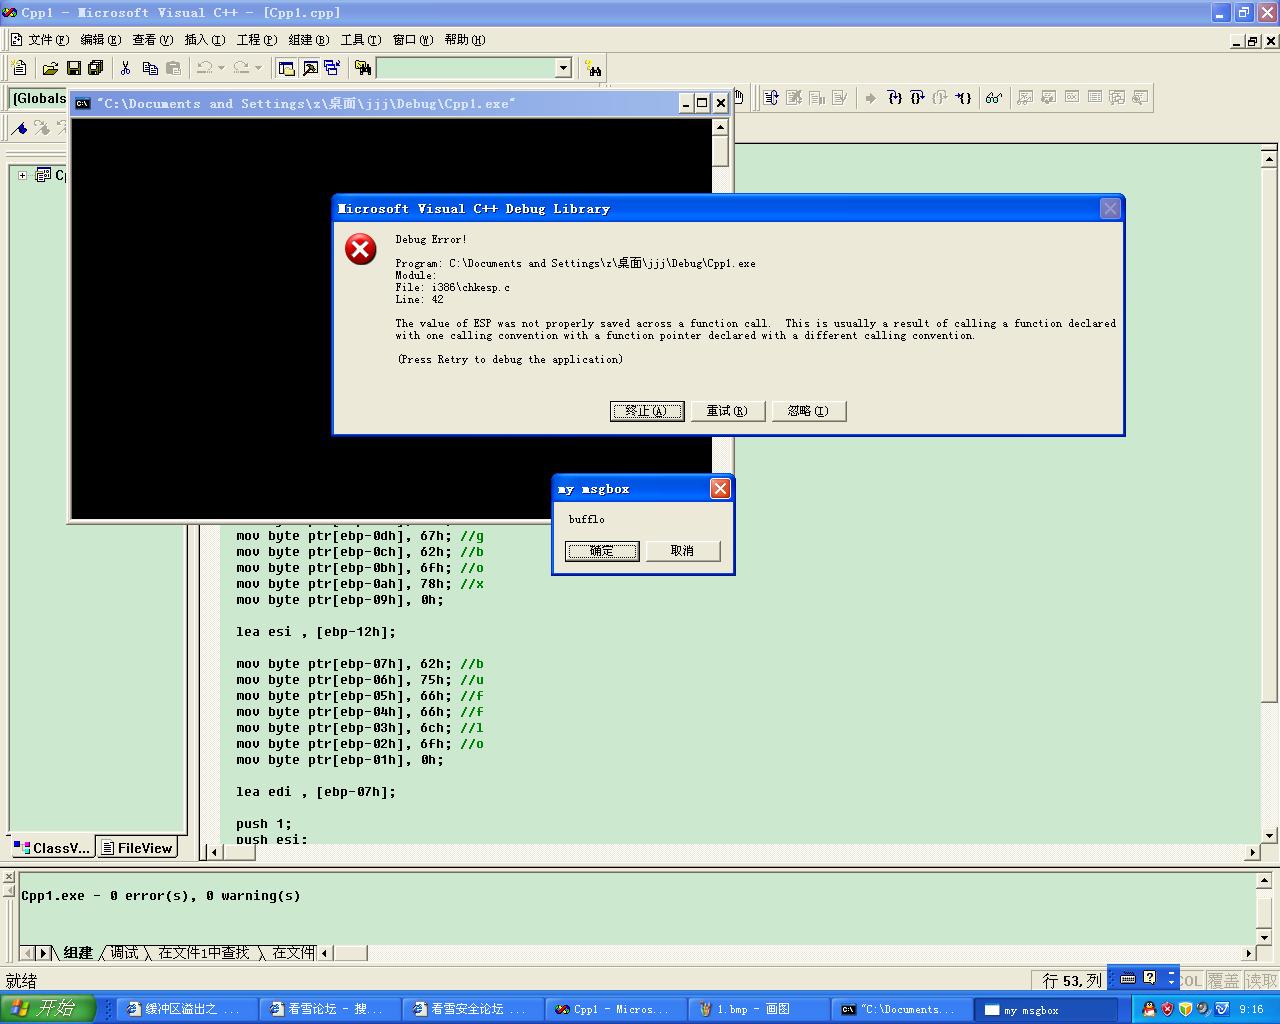The width and height of the screenshot is (1280, 1024).
Task: Click the Redo arrow icon
Action: (x=241, y=68)
